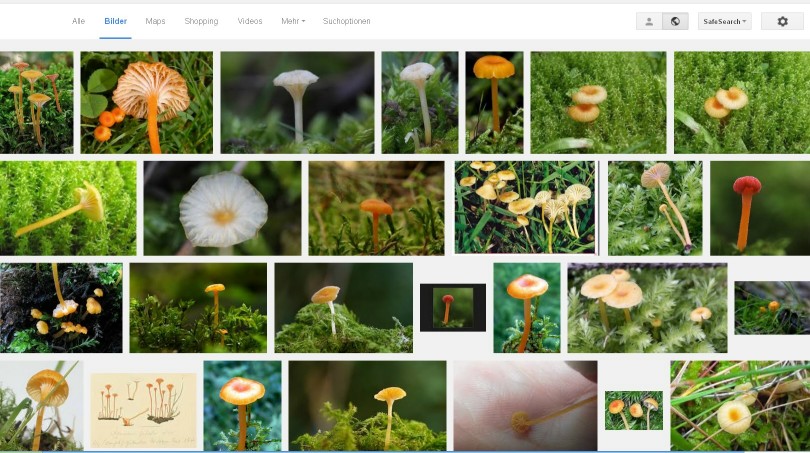Expand the Mehr menu
The image size is (810, 453).
coord(293,21)
